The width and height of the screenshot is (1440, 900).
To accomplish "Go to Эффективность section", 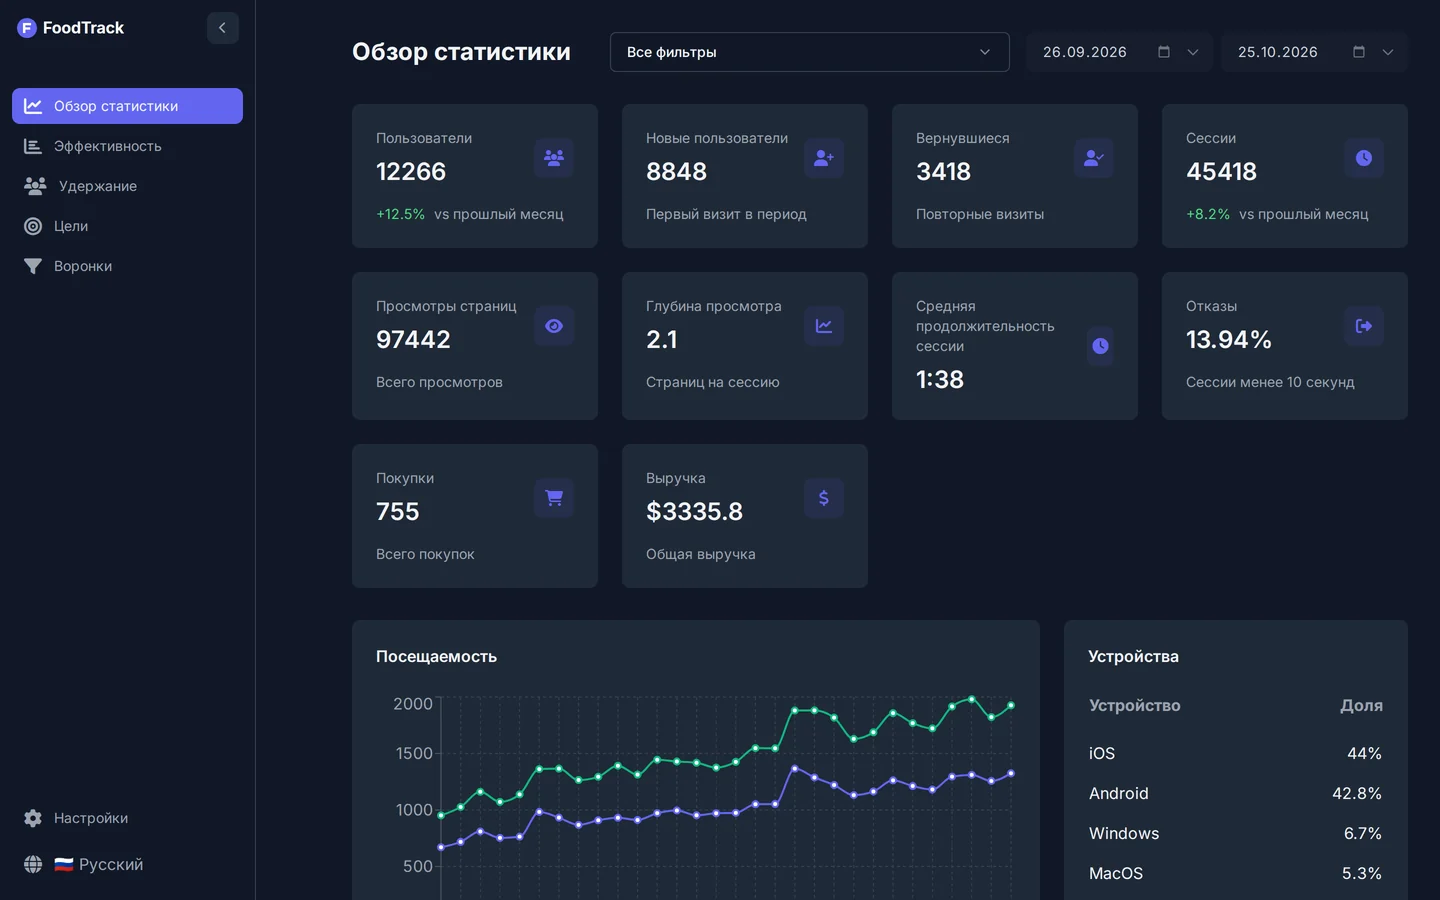I will click(x=127, y=146).
